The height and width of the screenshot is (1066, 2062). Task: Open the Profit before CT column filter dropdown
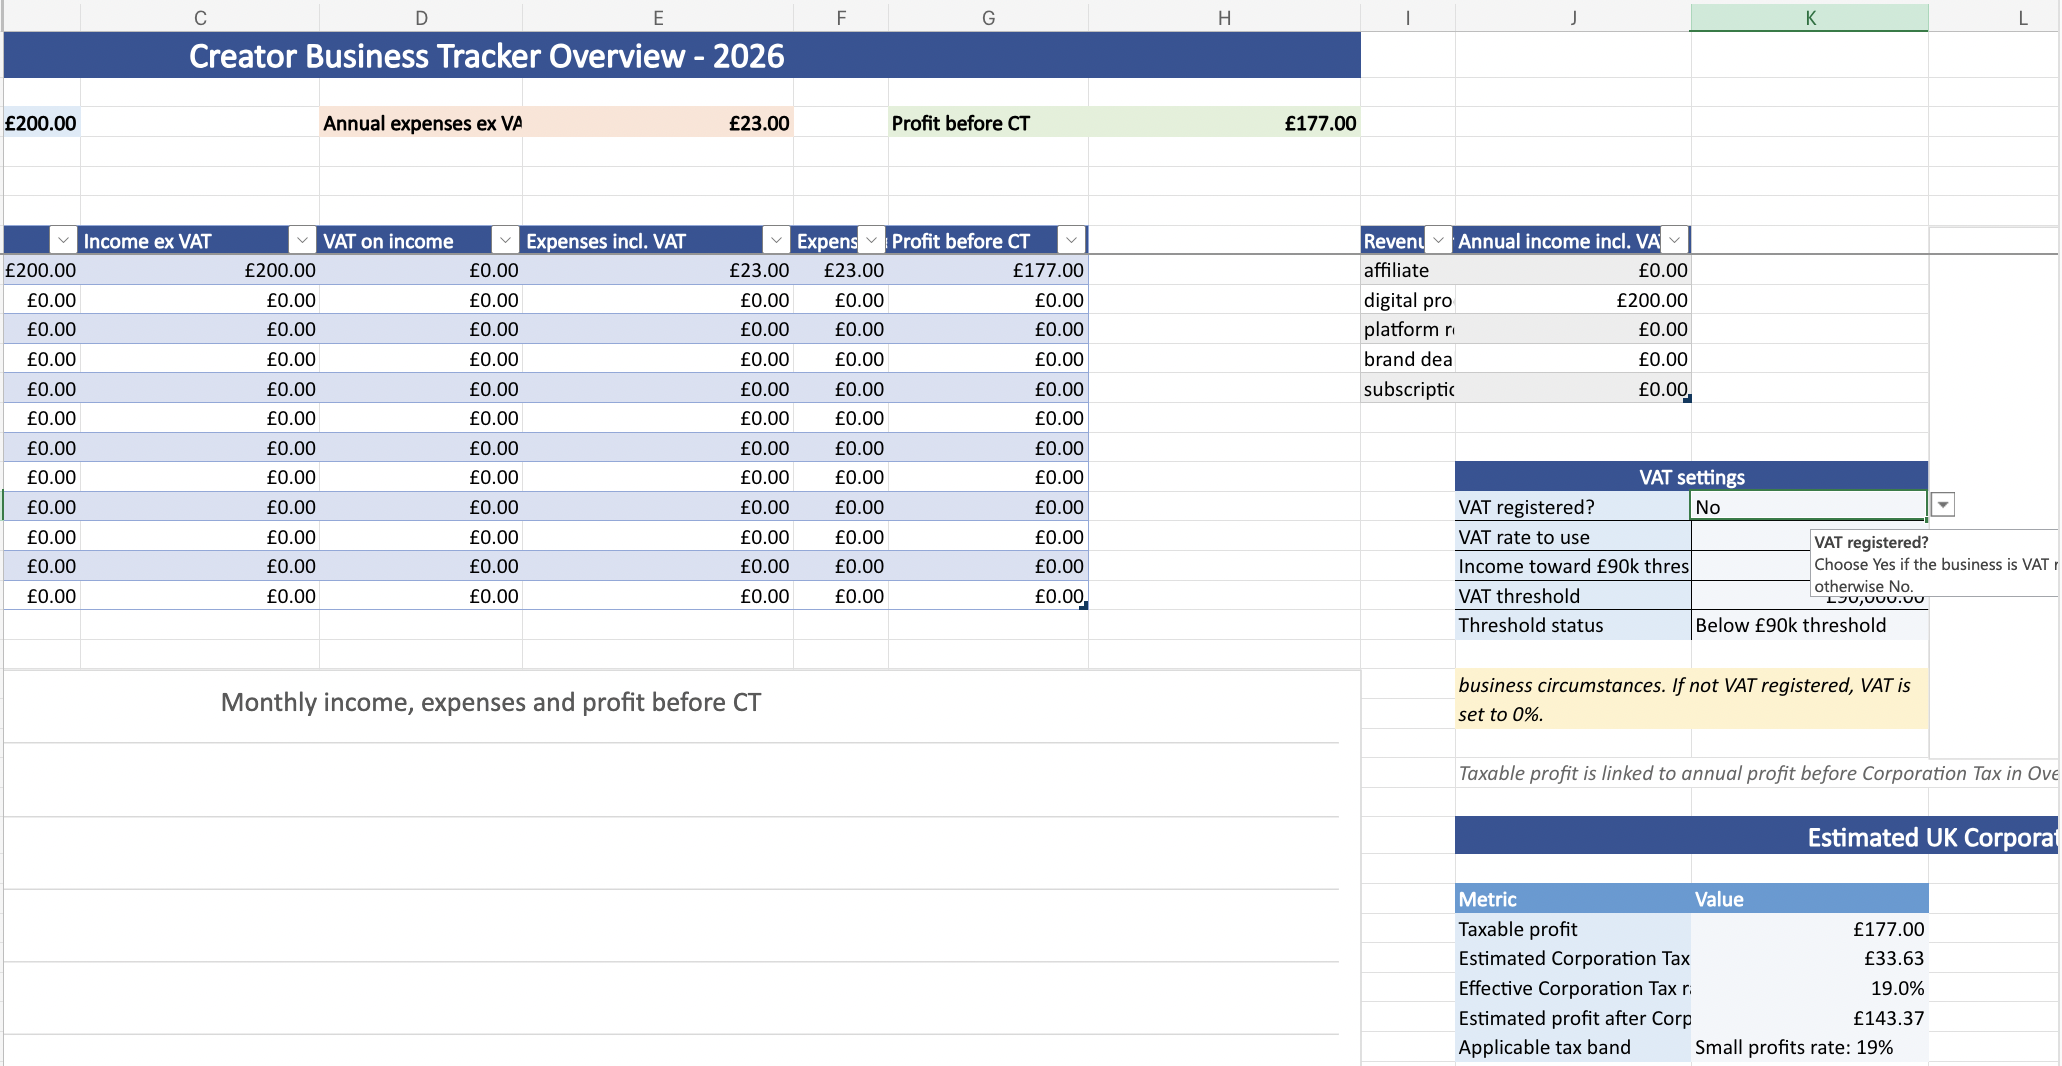(x=1071, y=240)
